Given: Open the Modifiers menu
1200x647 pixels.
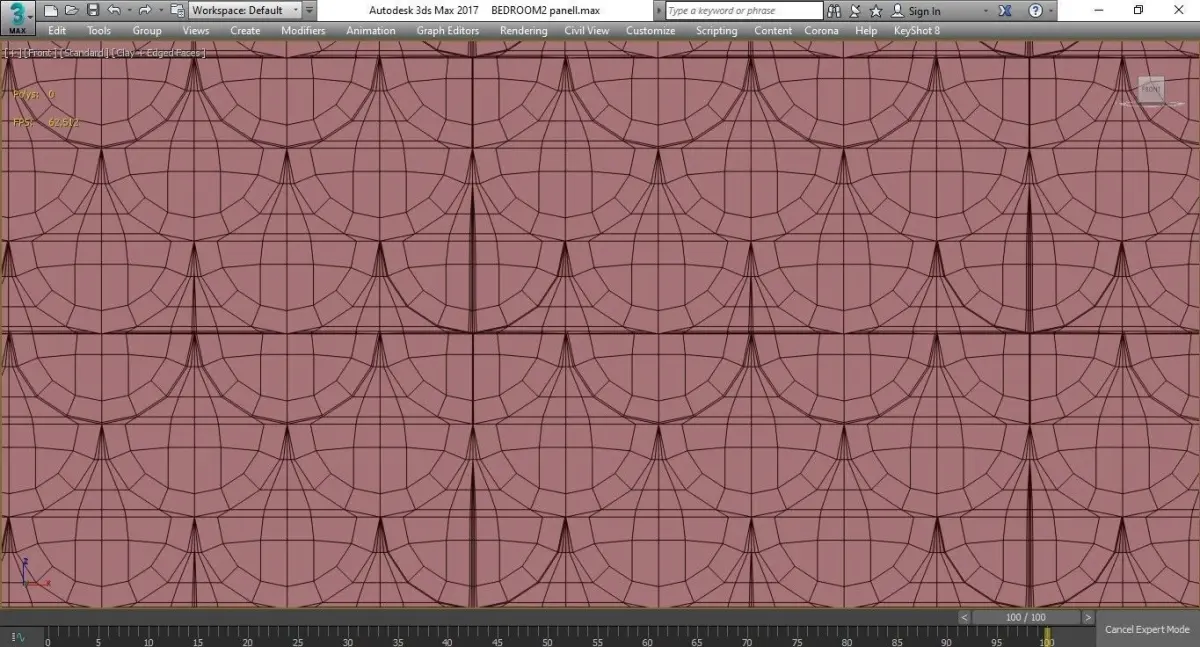Looking at the screenshot, I should click(303, 31).
